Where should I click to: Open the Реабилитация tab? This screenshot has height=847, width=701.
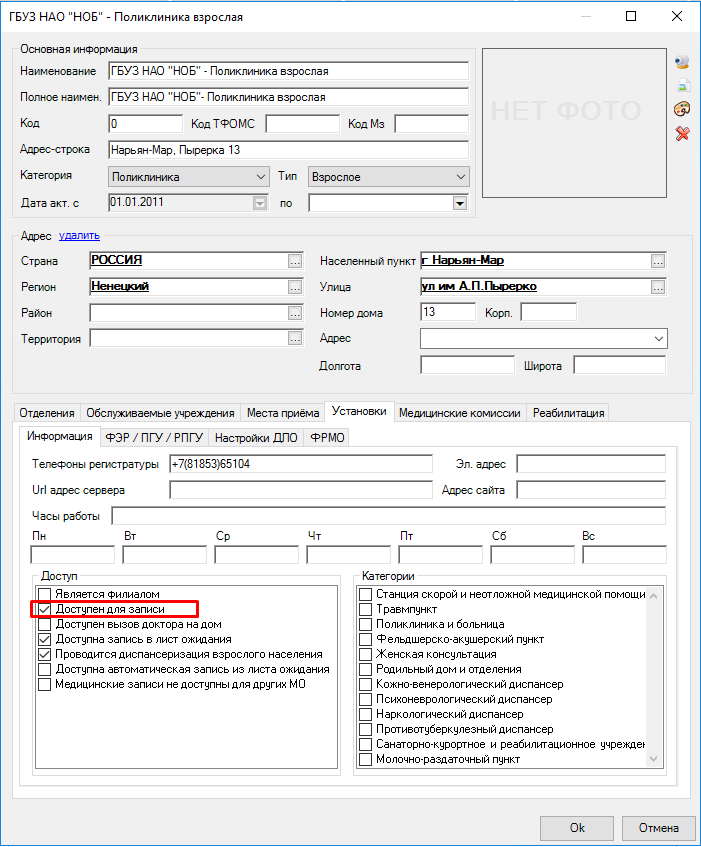[x=568, y=413]
